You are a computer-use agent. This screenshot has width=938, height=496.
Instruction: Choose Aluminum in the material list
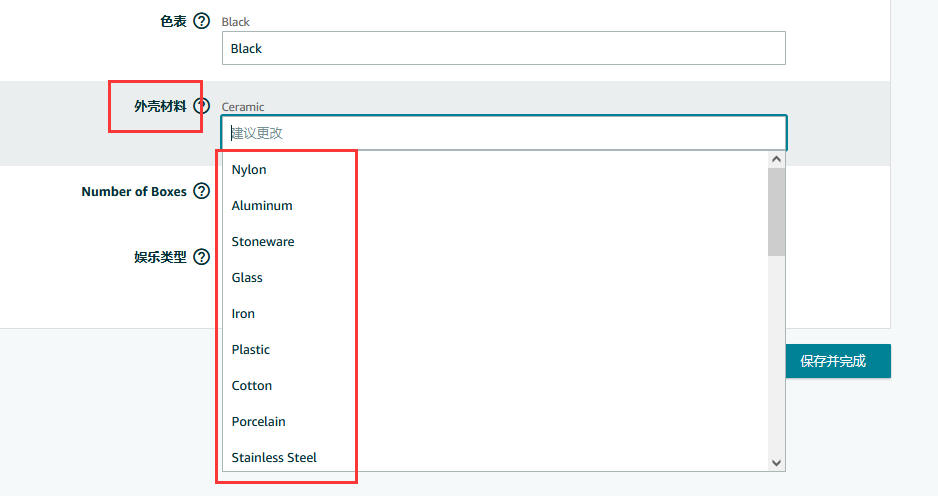tap(262, 206)
